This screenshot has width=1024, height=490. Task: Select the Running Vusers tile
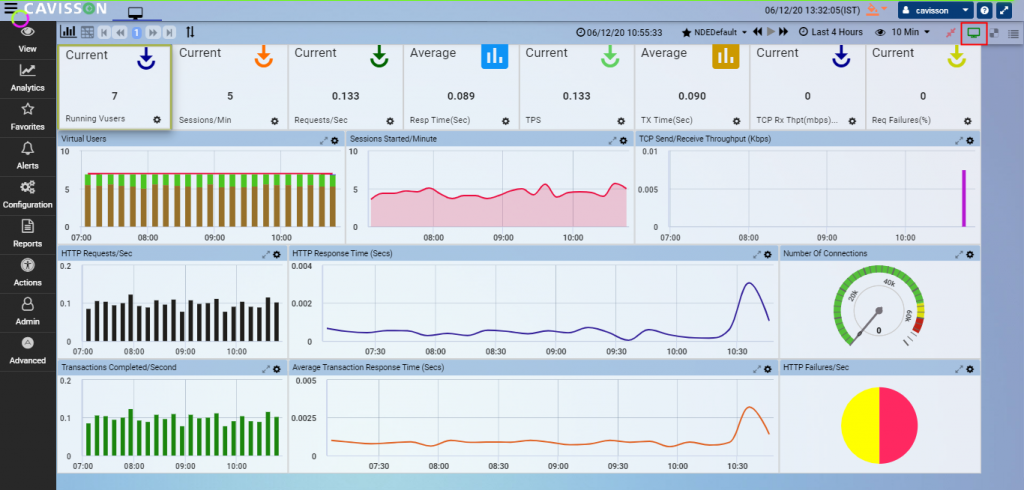pyautogui.click(x=114, y=87)
